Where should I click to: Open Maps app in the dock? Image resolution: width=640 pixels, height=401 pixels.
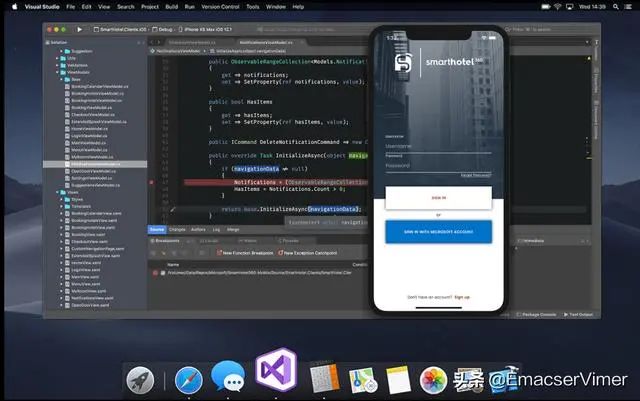(x=360, y=380)
